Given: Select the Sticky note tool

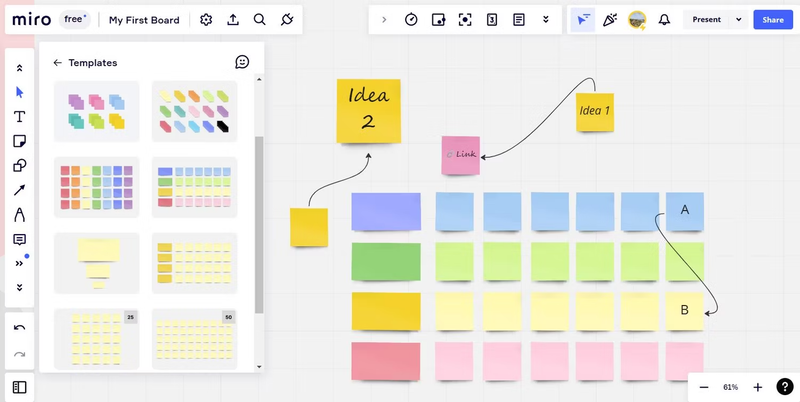Looking at the screenshot, I should (x=19, y=141).
